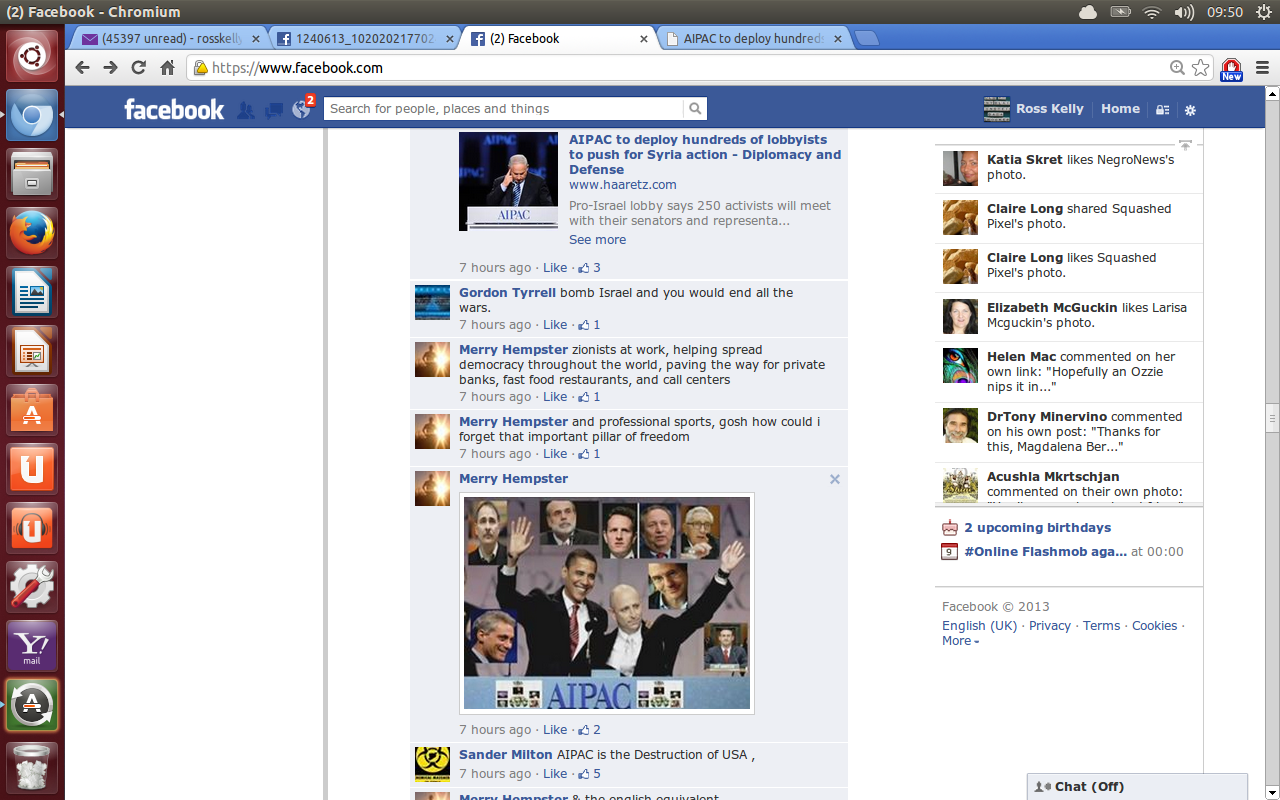Open Facebook messages icon

click(x=274, y=110)
